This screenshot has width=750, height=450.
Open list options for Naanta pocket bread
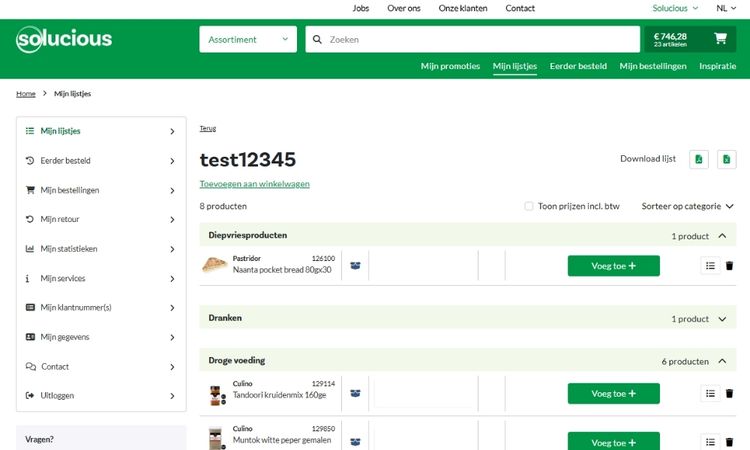pos(710,266)
